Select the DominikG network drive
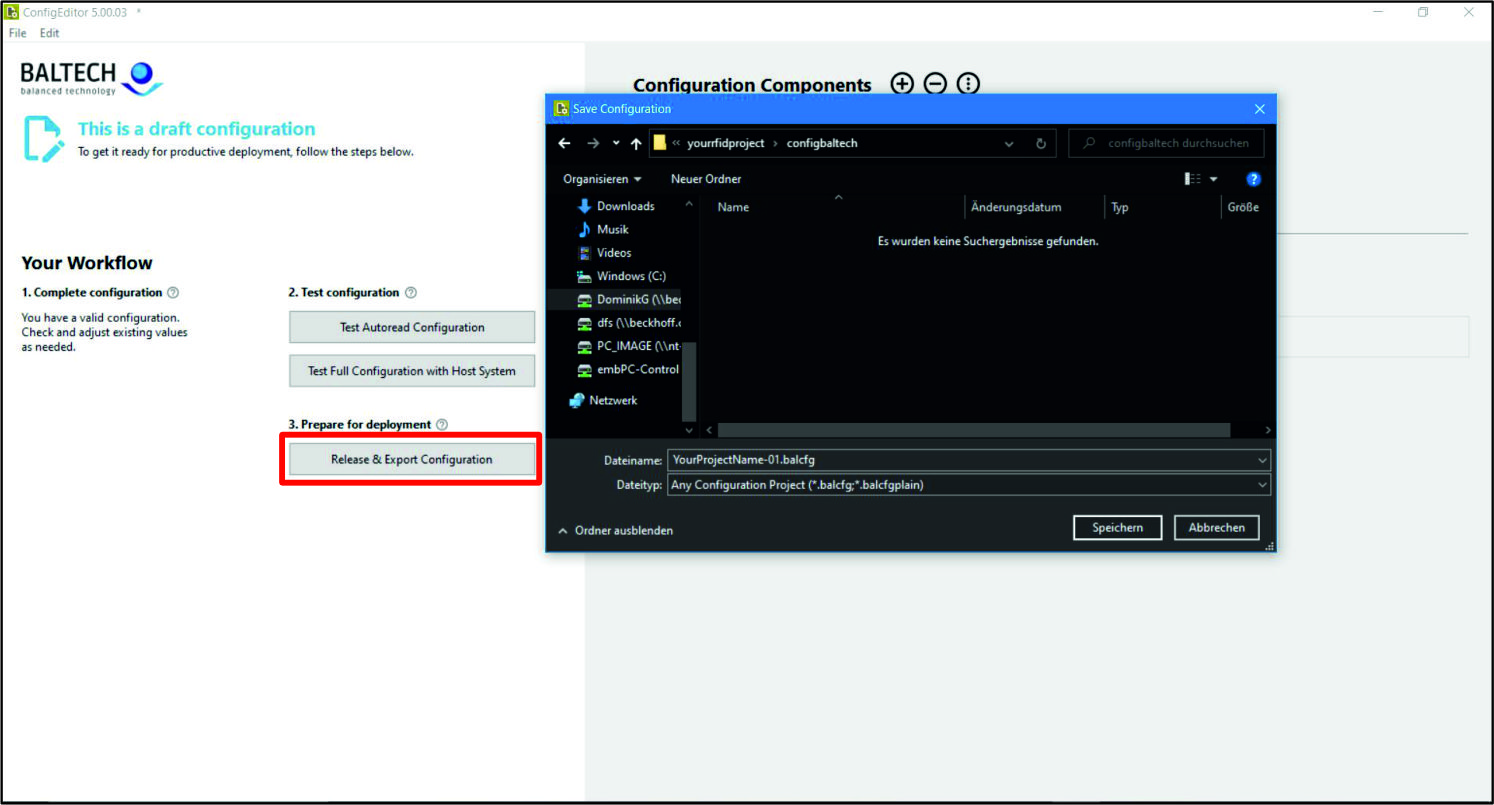 (628, 299)
